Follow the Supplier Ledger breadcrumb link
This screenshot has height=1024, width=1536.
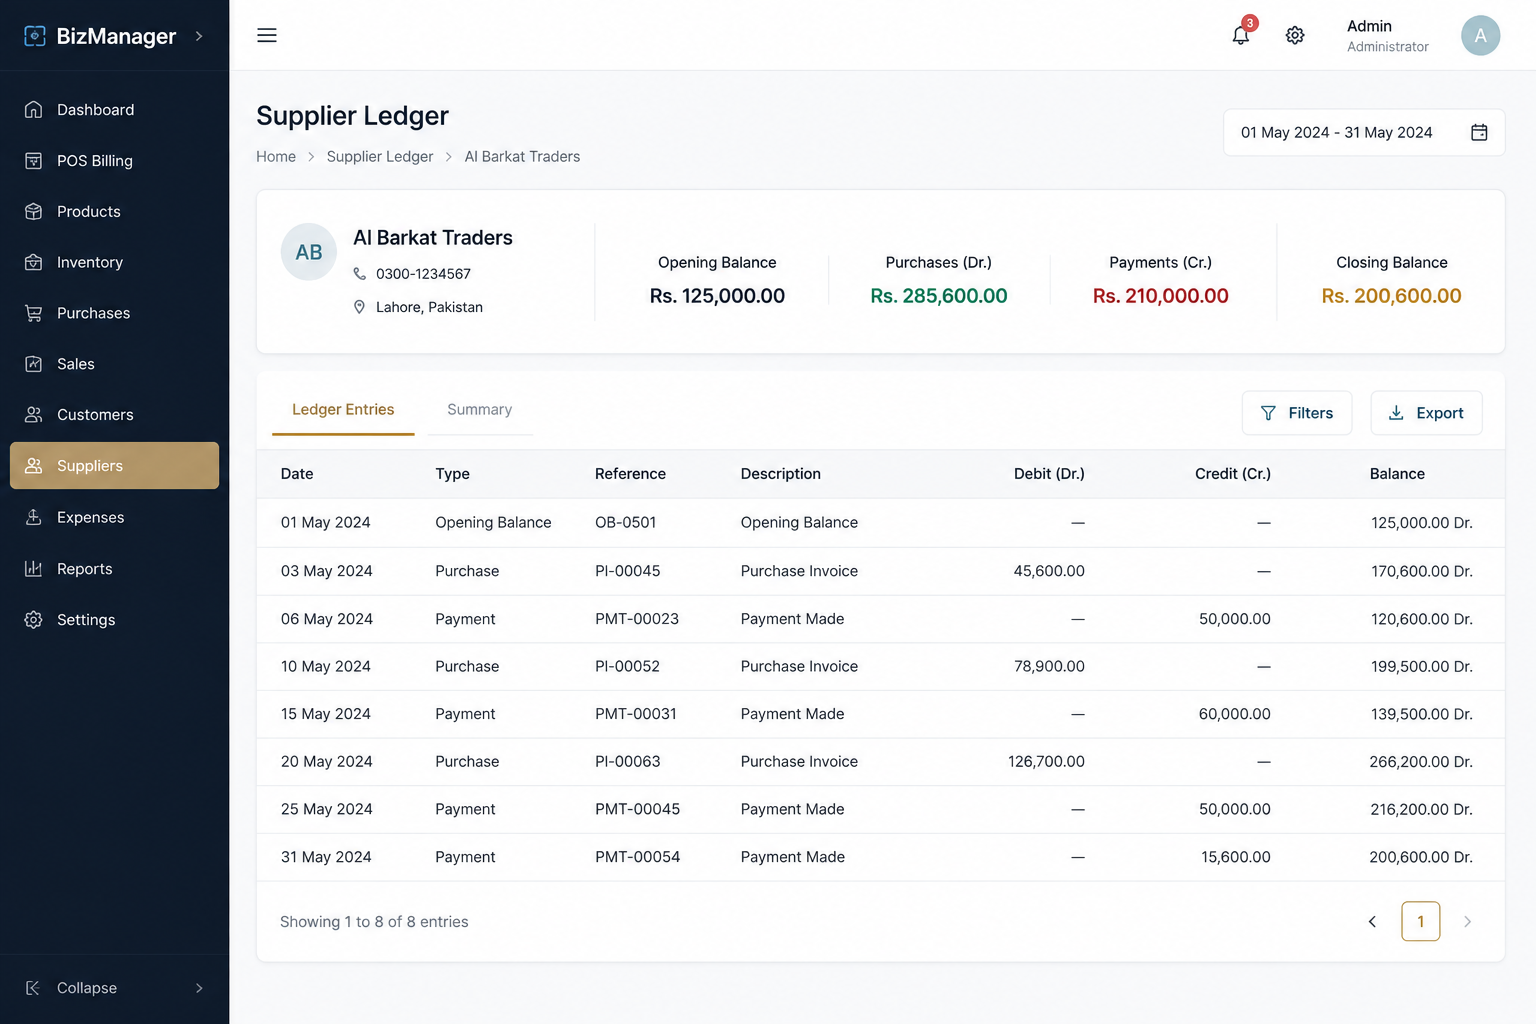coord(380,157)
